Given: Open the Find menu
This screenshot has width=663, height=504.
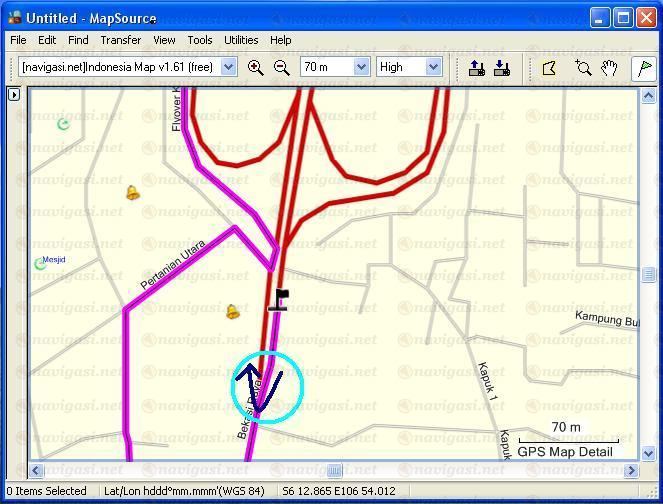Looking at the screenshot, I should pyautogui.click(x=78, y=40).
